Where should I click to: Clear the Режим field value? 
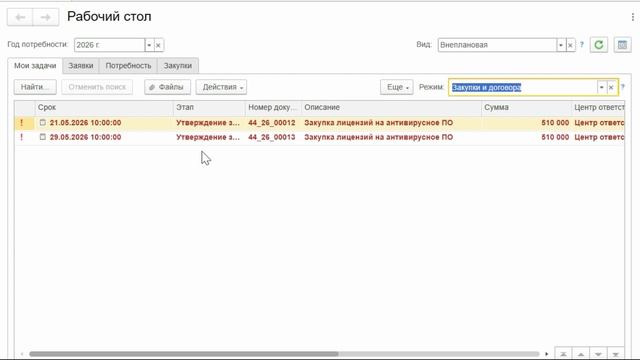point(611,87)
